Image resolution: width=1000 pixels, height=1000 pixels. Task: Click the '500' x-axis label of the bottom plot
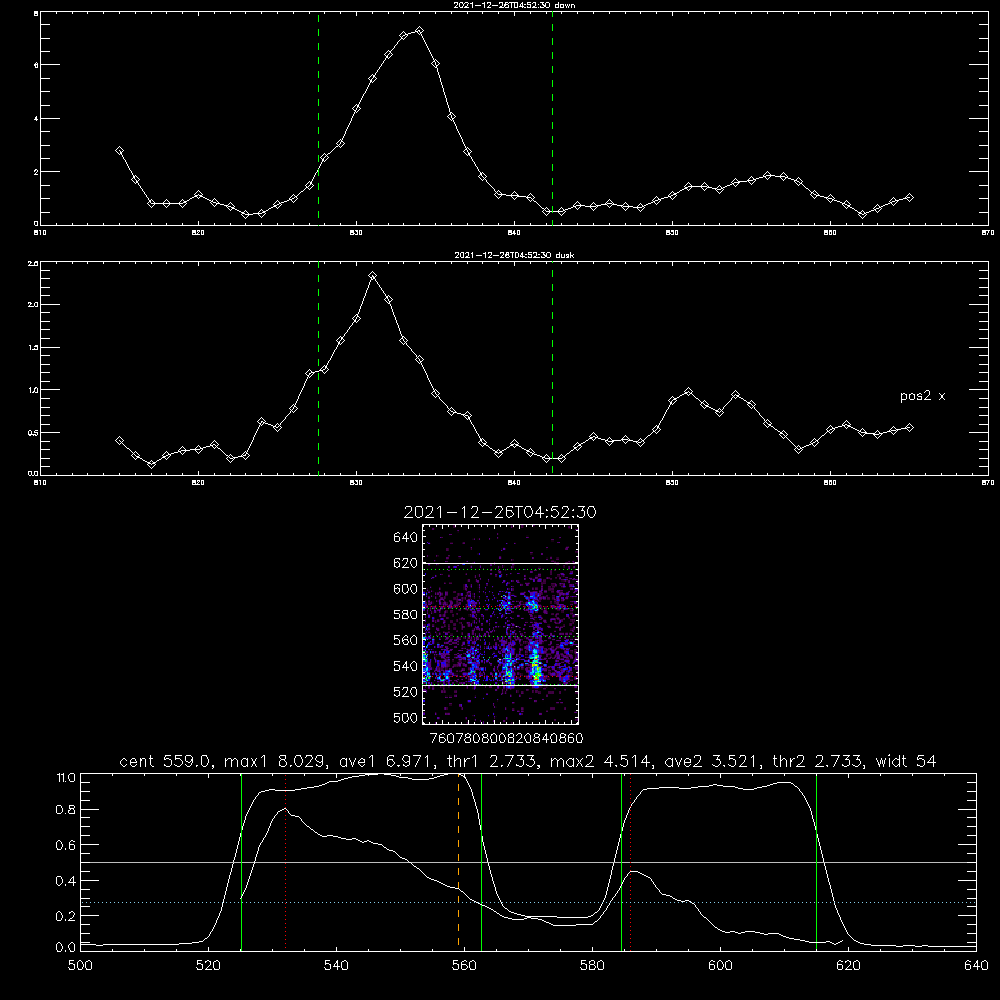[80, 966]
